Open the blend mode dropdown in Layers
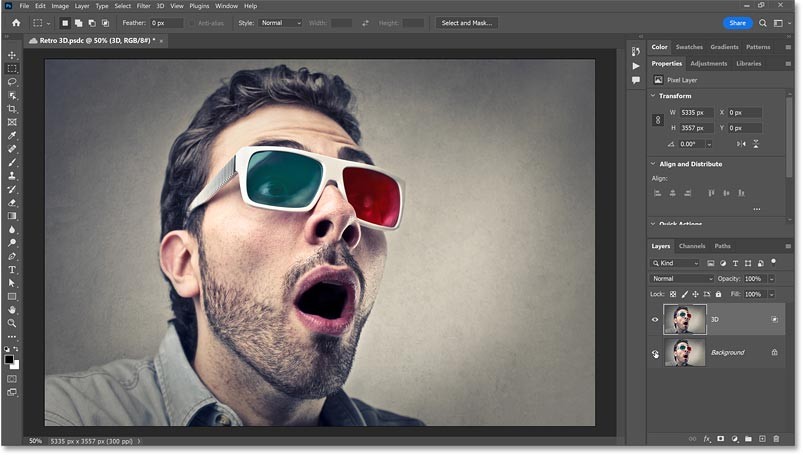803x455 pixels. [x=682, y=278]
